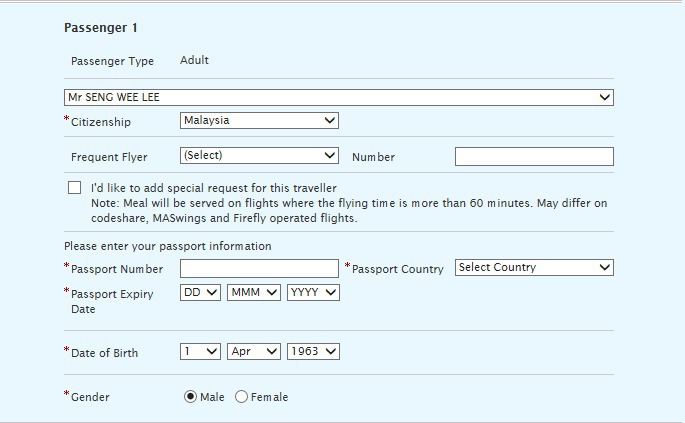Open passport expiry DD day dropdown

[x=200, y=292]
